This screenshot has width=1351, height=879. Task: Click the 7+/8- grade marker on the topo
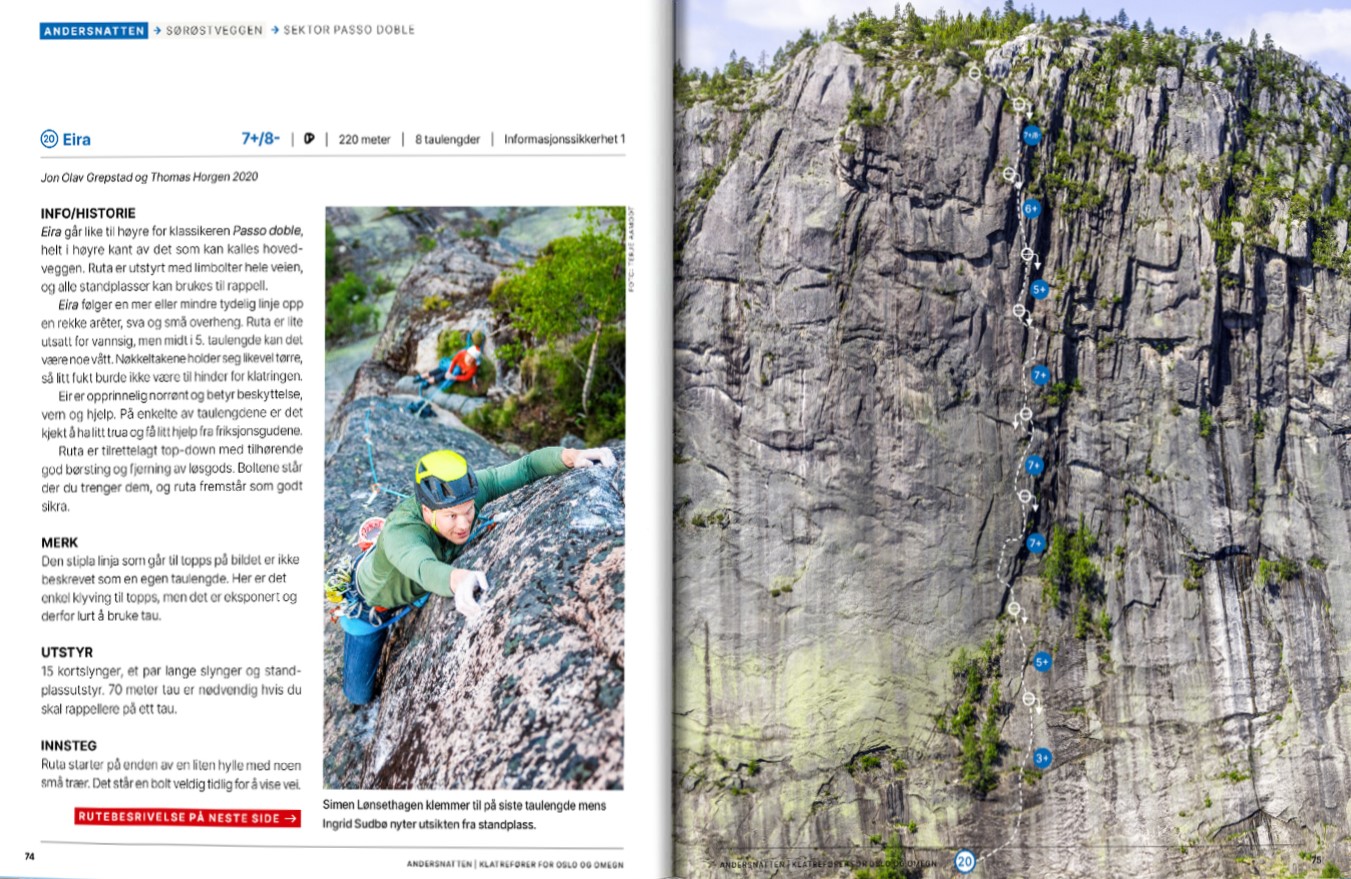(x=1032, y=134)
